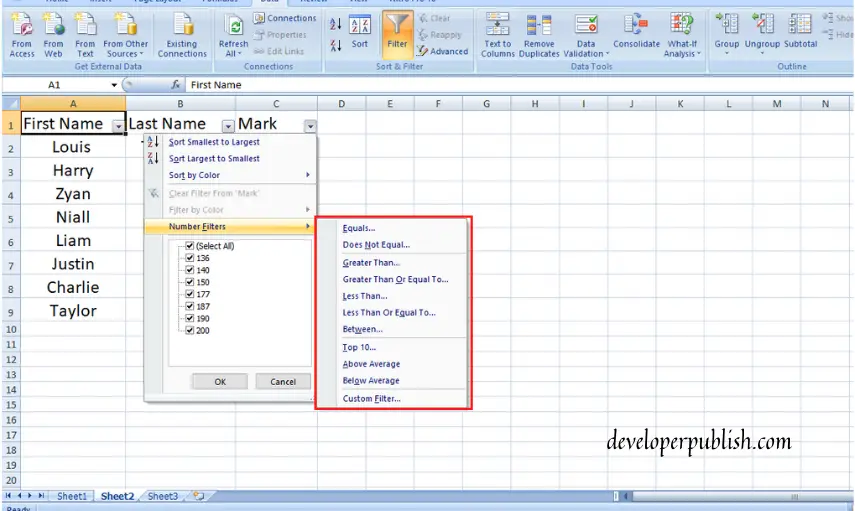Toggle the Filter funnel button

coord(397,34)
